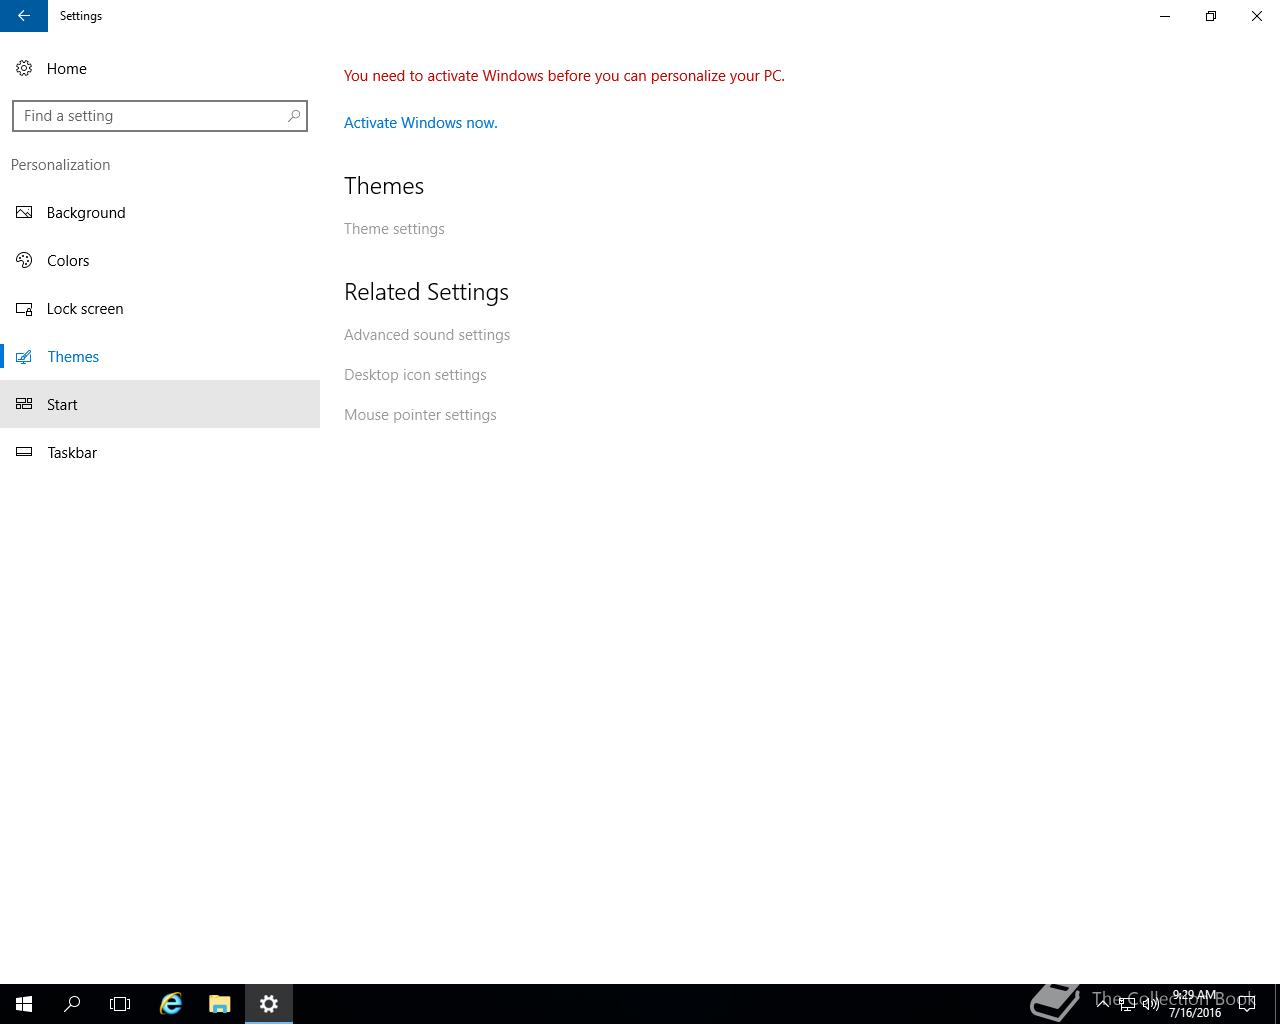Select the Colors menu item

(160, 260)
